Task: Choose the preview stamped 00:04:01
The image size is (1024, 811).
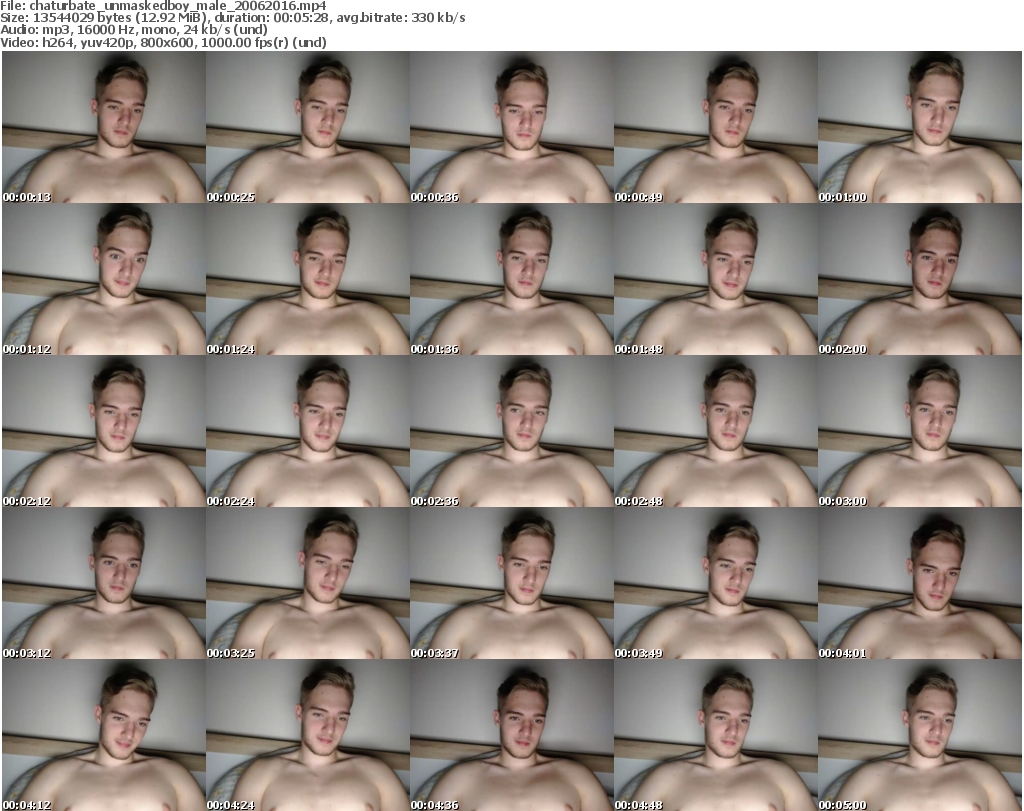Action: click(920, 583)
